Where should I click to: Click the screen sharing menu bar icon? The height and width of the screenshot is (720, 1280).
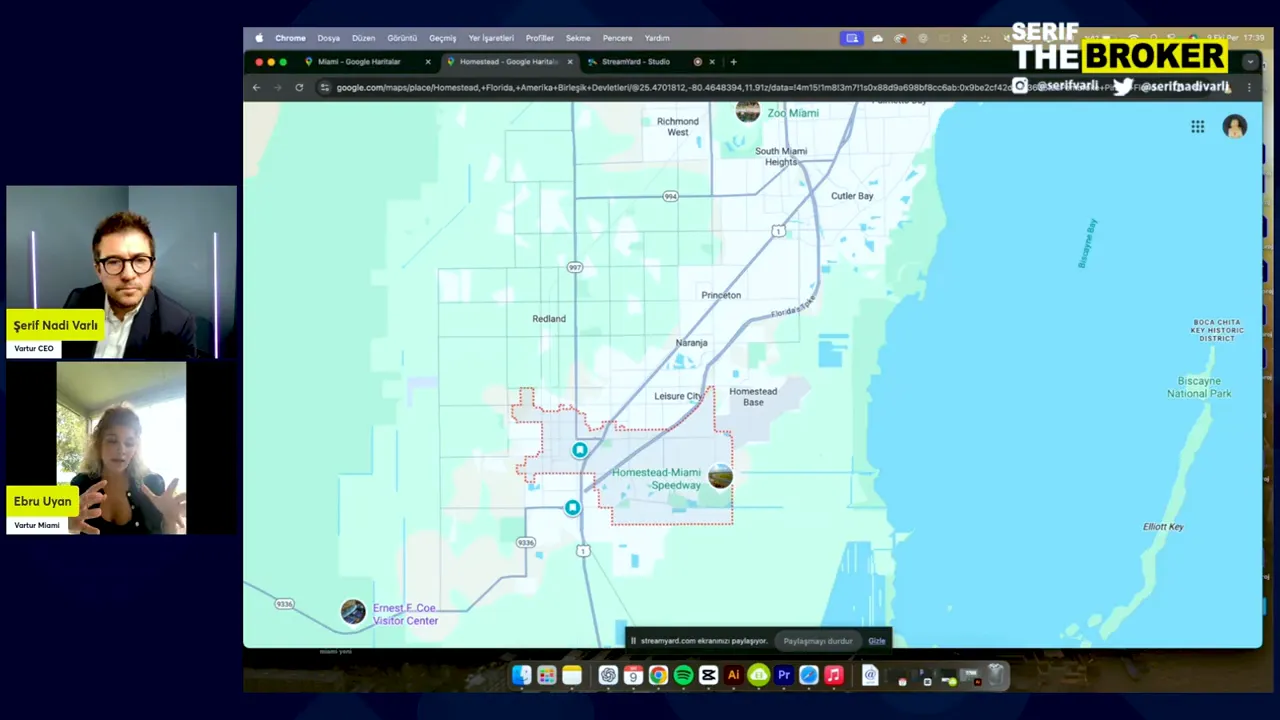pyautogui.click(x=852, y=38)
